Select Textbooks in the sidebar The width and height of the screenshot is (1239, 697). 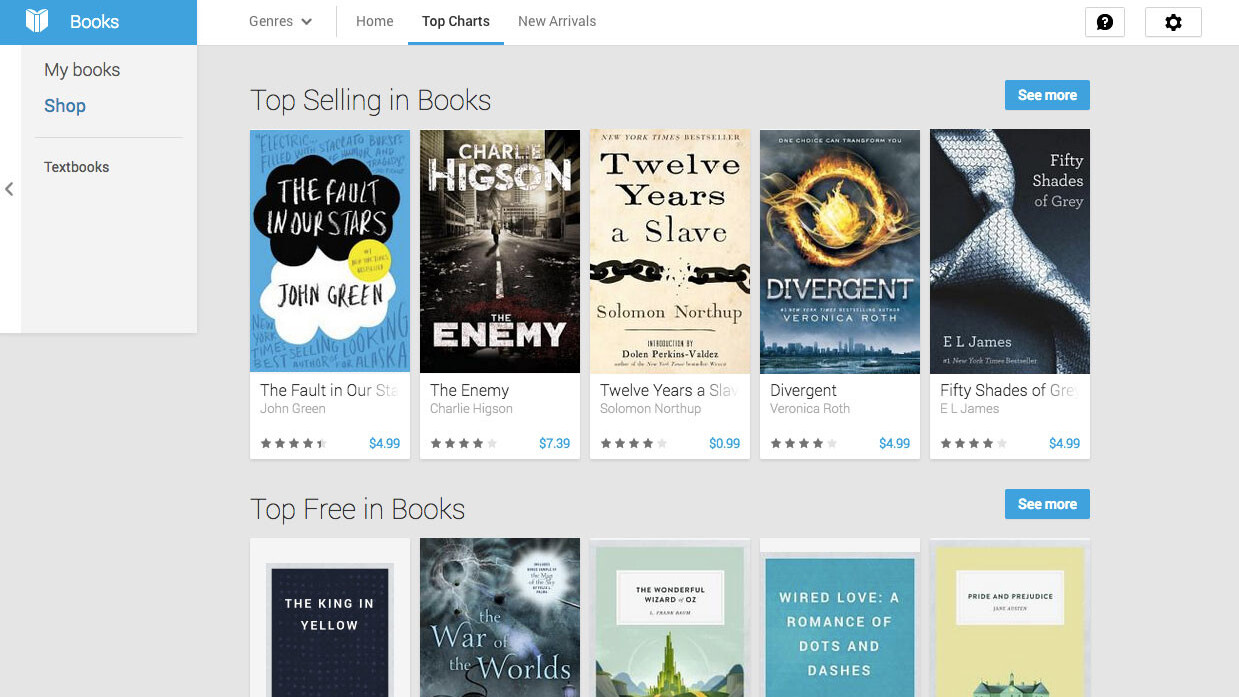[x=77, y=167]
